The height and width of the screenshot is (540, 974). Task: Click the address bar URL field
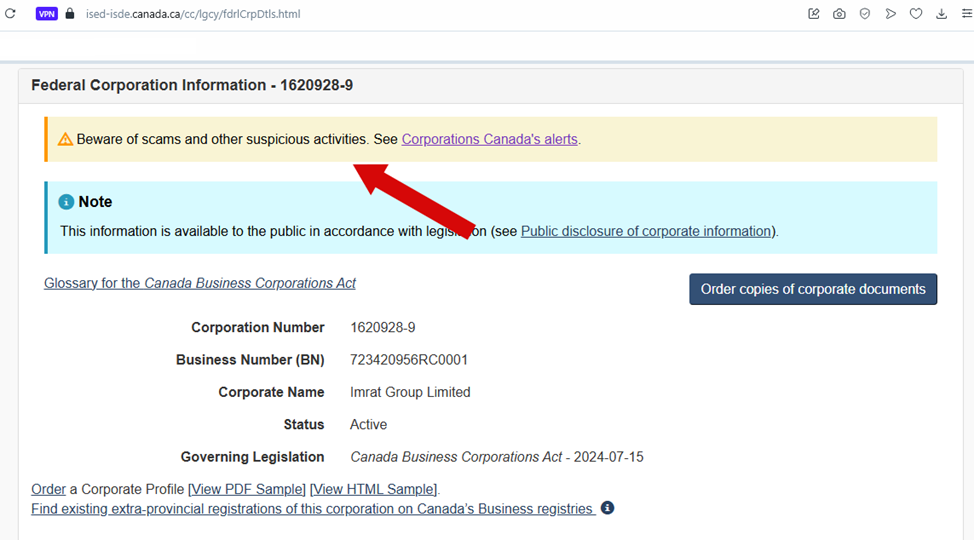click(x=300, y=14)
